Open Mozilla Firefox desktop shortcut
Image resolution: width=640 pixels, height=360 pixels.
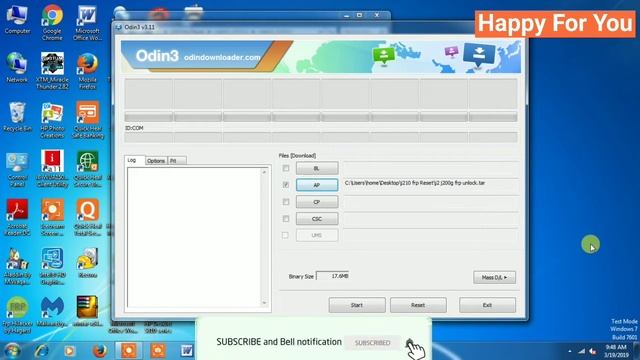(x=87, y=70)
